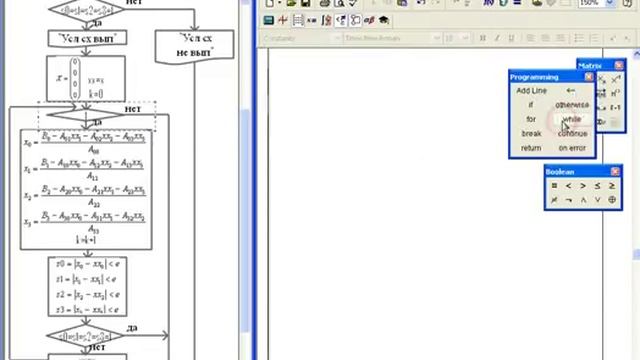Viewport: 640px width, 360px height.
Task: Insert the while loop from Programming palette
Action: 572,119
